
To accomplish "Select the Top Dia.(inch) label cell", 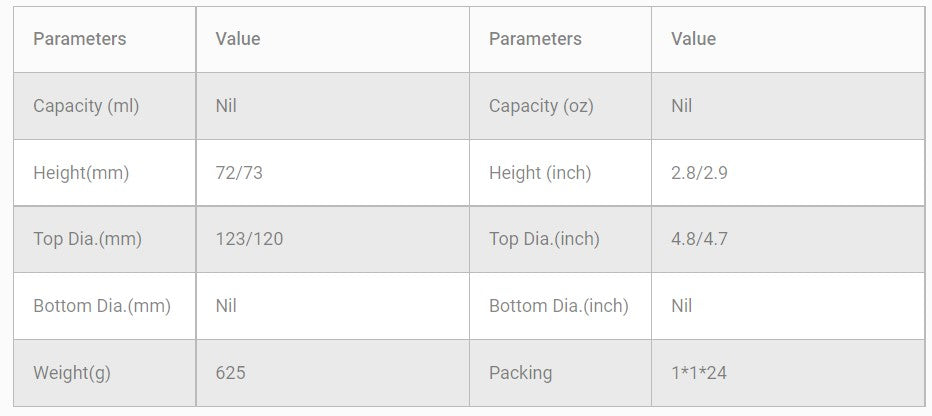I will pos(544,239).
